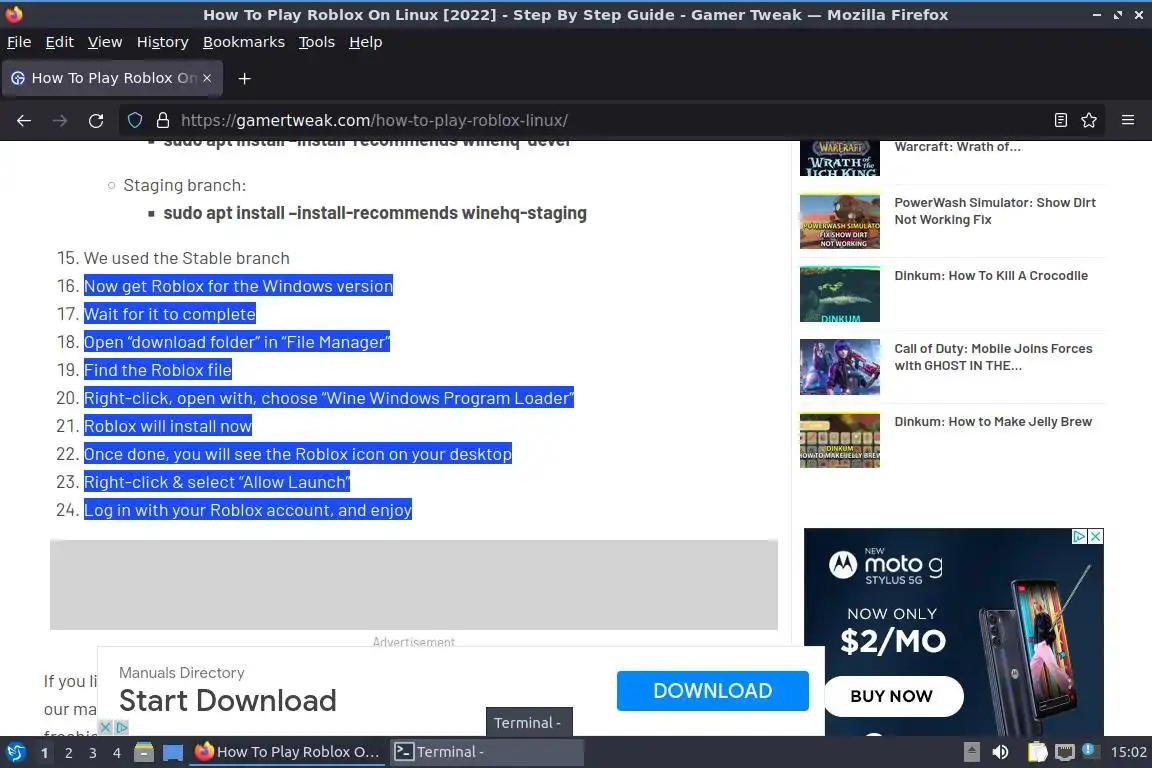Switch to Terminal window in taskbar
The width and height of the screenshot is (1152, 768).
coord(486,753)
